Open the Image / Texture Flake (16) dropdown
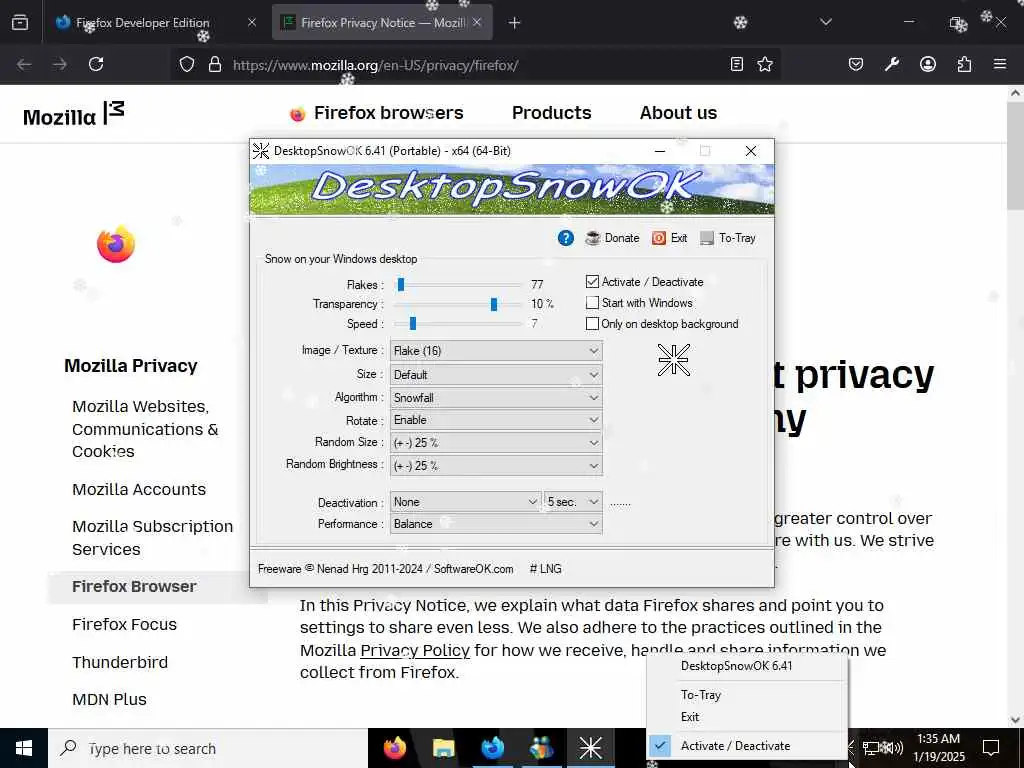The width and height of the screenshot is (1024, 768). (x=496, y=351)
